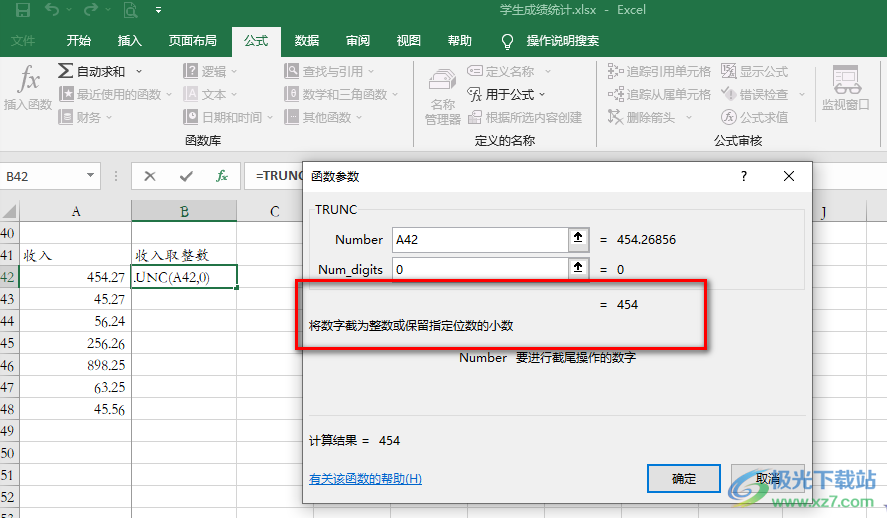Viewport: 887px width, 518px height.
Task: Click the Enter checkmark in formula bar
Action: (186, 176)
